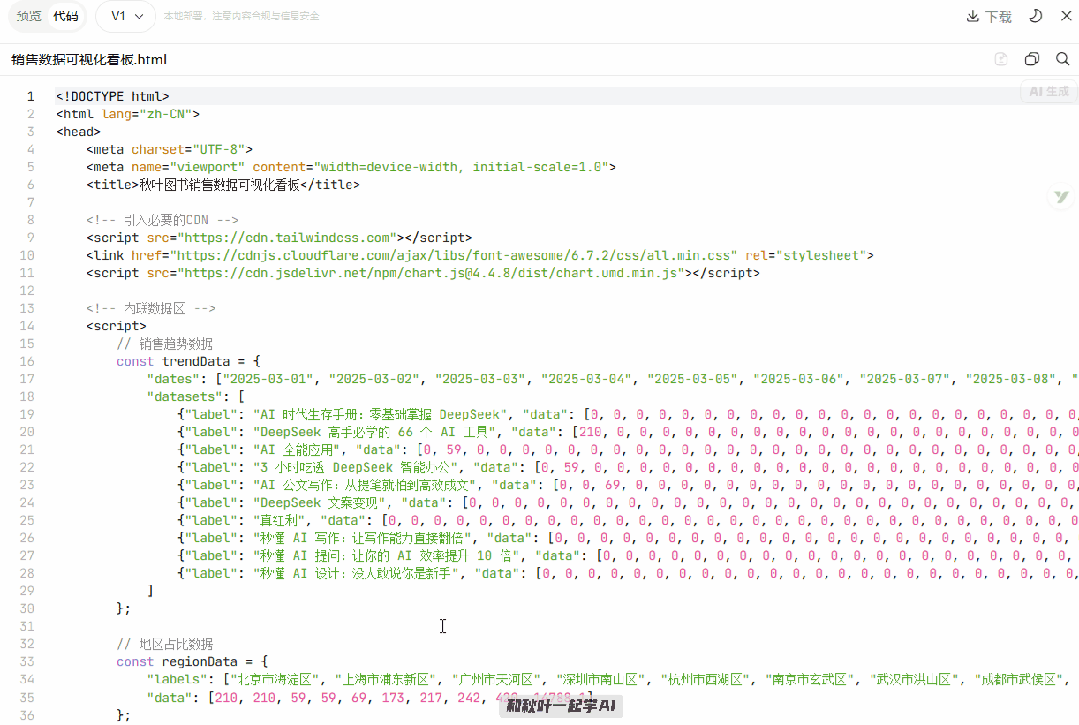
Task: Click the chart.js script URL line
Action: (x=423, y=273)
